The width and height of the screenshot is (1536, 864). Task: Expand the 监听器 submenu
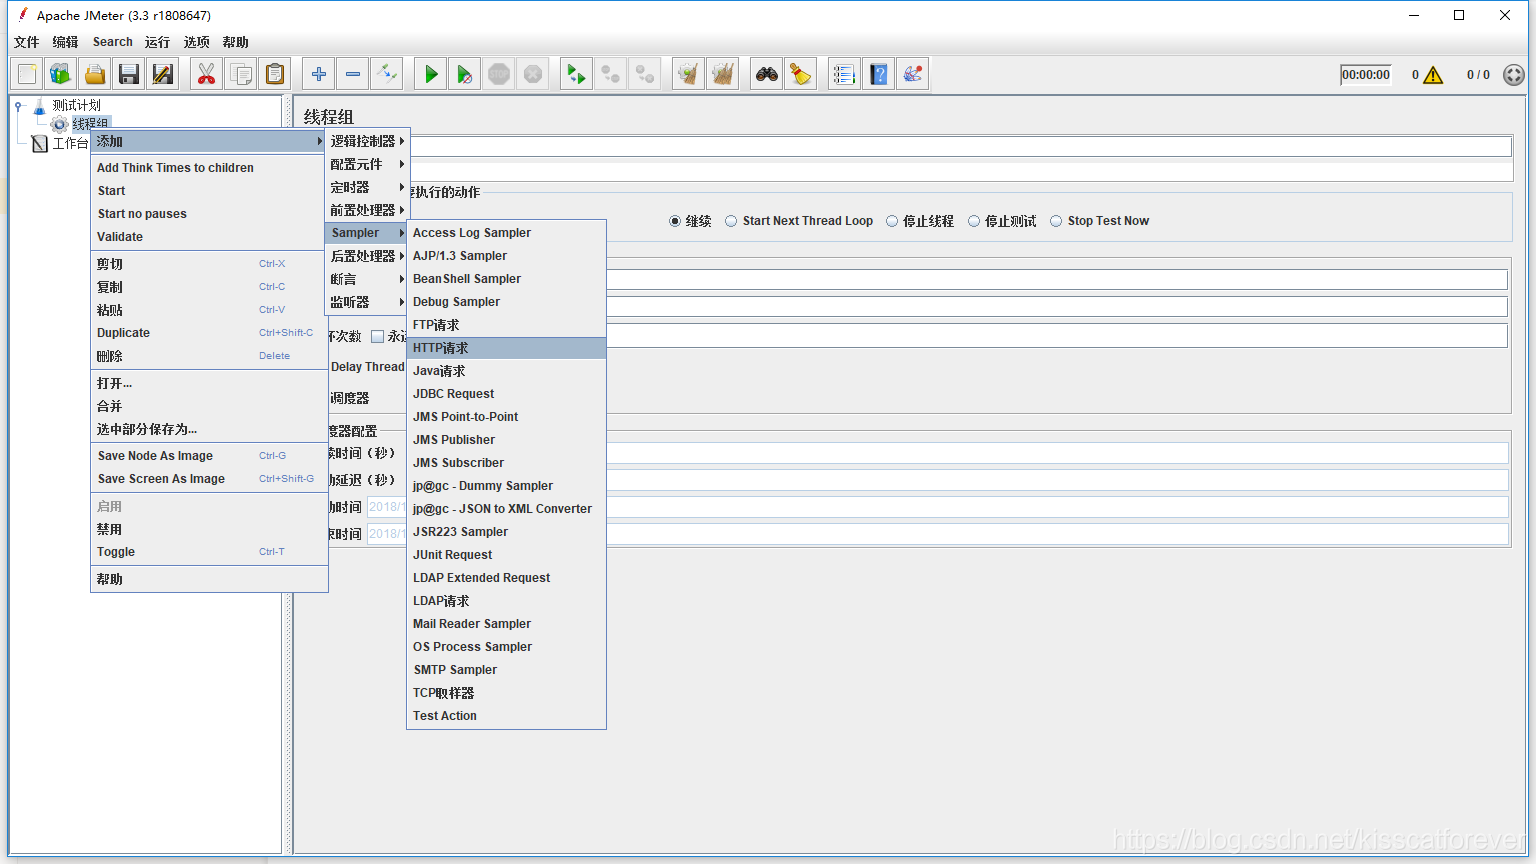coord(366,302)
